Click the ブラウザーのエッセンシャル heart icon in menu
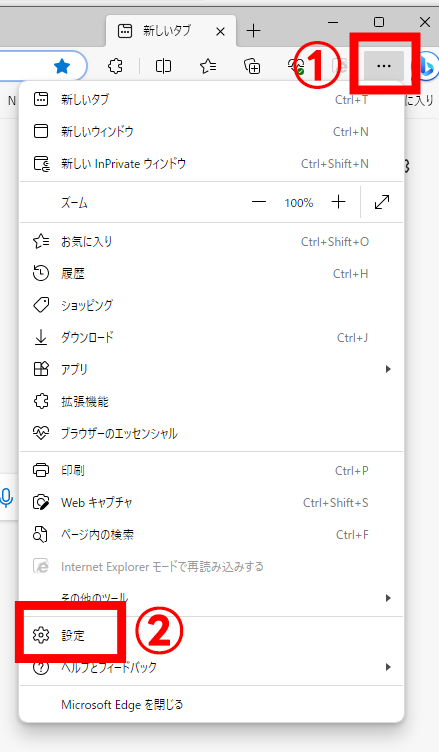 pos(41,434)
